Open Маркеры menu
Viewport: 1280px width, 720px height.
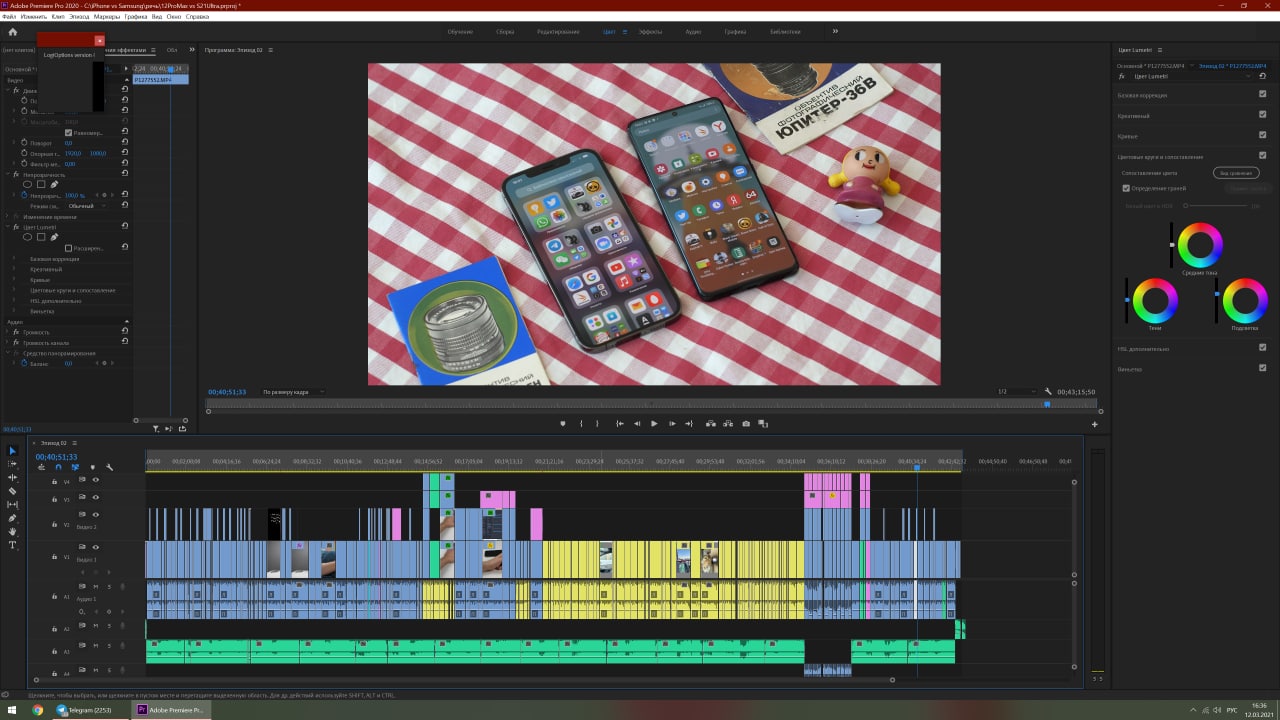(x=107, y=17)
